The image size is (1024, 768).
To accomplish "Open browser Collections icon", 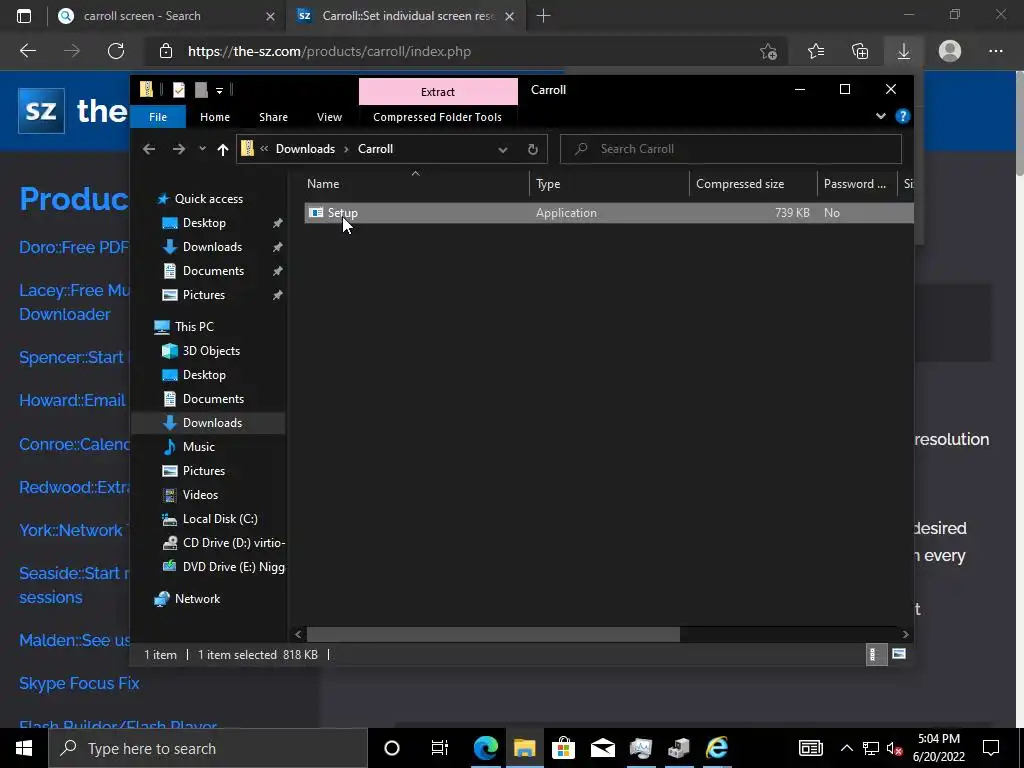I will 860,51.
